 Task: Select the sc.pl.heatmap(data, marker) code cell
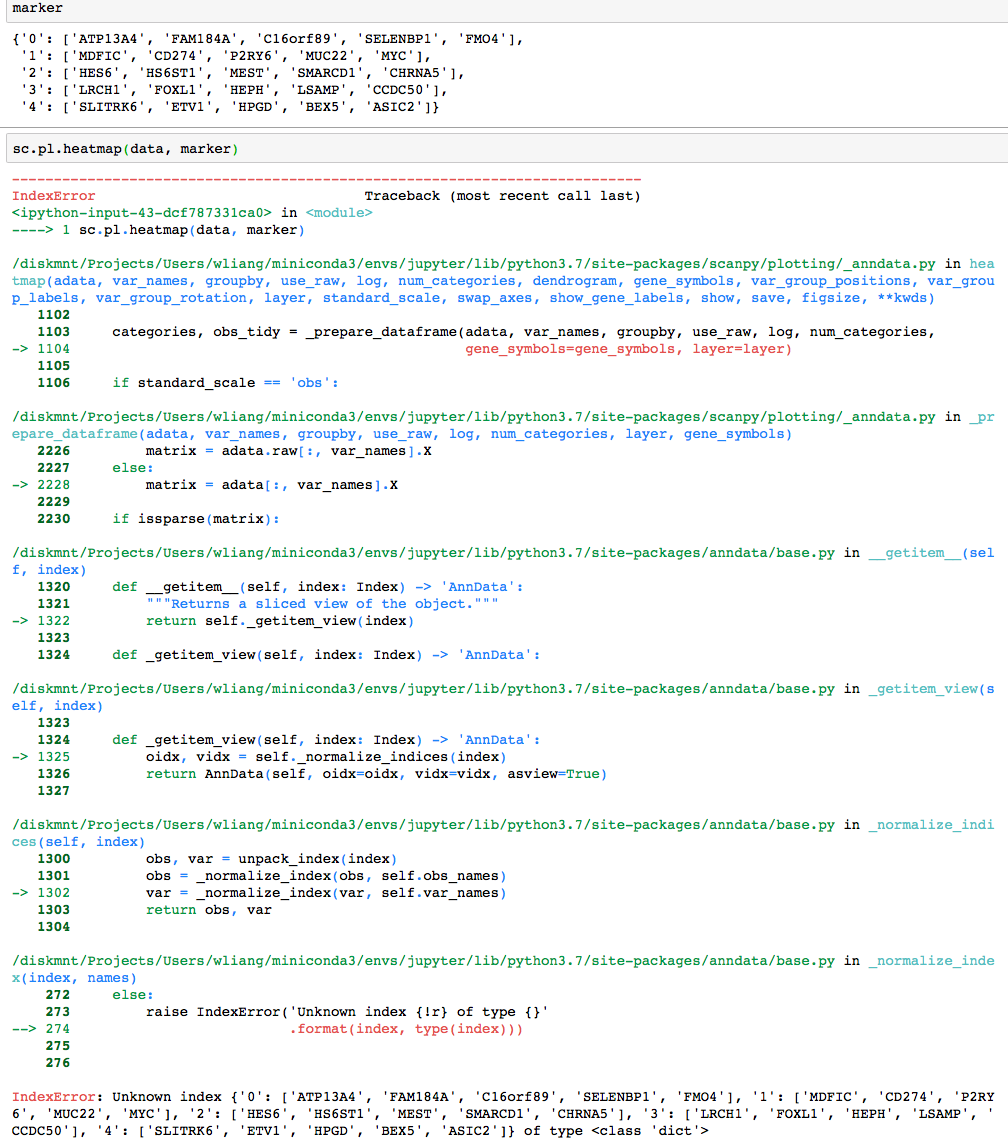[x=120, y=148]
